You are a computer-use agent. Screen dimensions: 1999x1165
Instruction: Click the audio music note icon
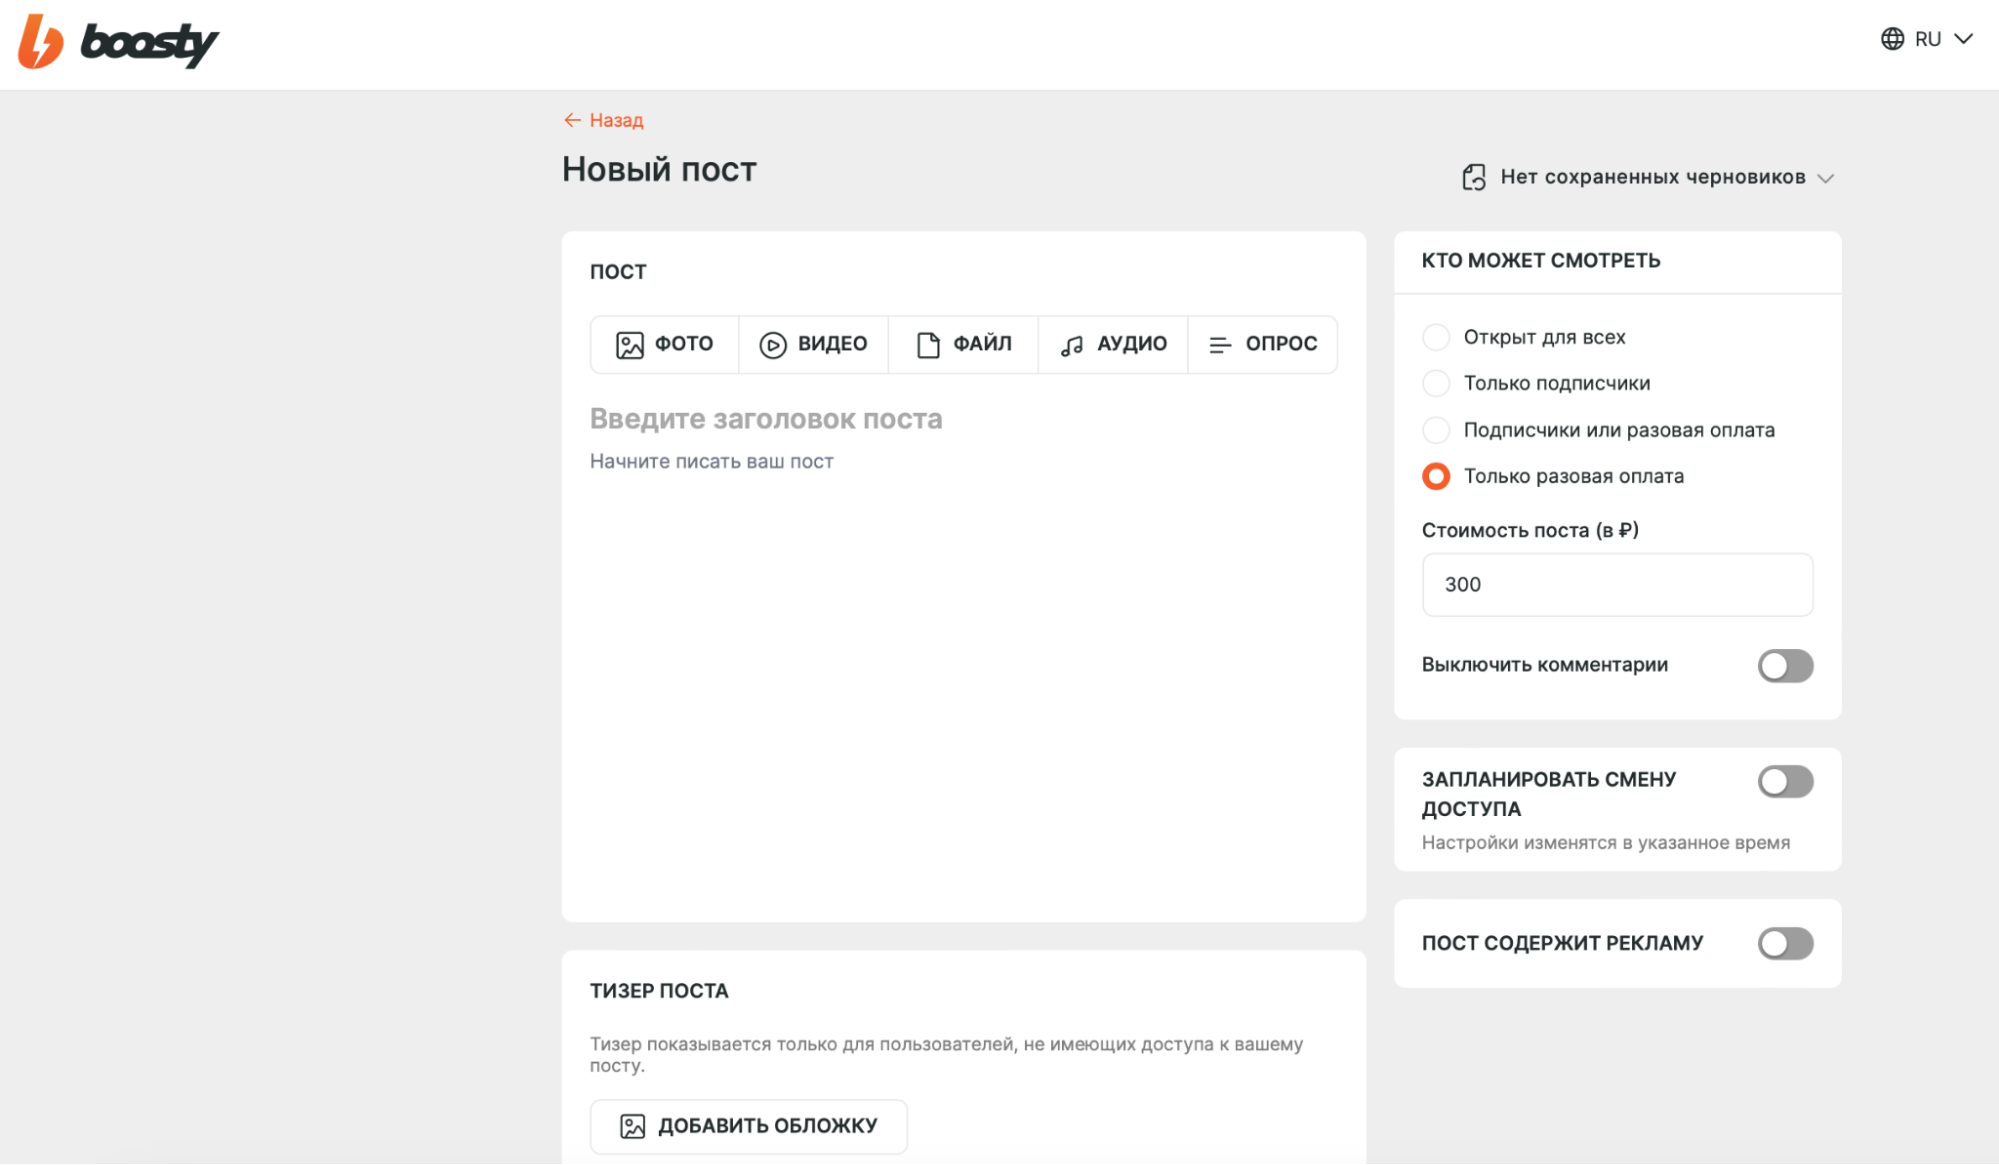[x=1072, y=345]
